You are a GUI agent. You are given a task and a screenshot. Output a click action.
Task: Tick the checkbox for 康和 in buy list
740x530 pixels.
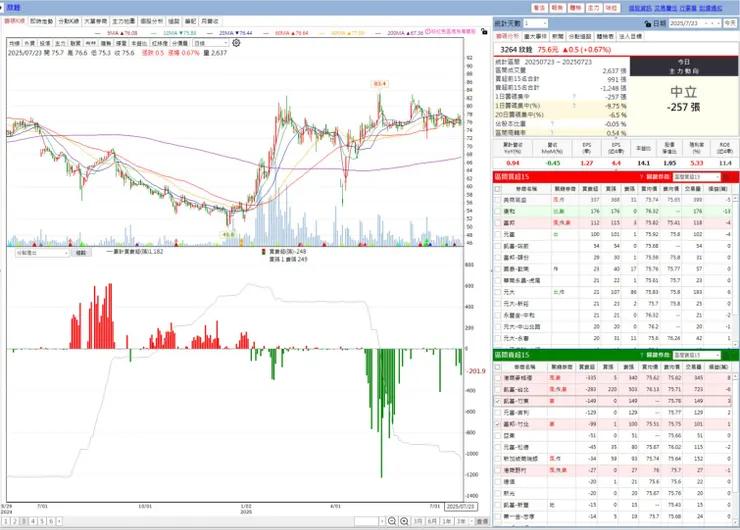coord(497,211)
